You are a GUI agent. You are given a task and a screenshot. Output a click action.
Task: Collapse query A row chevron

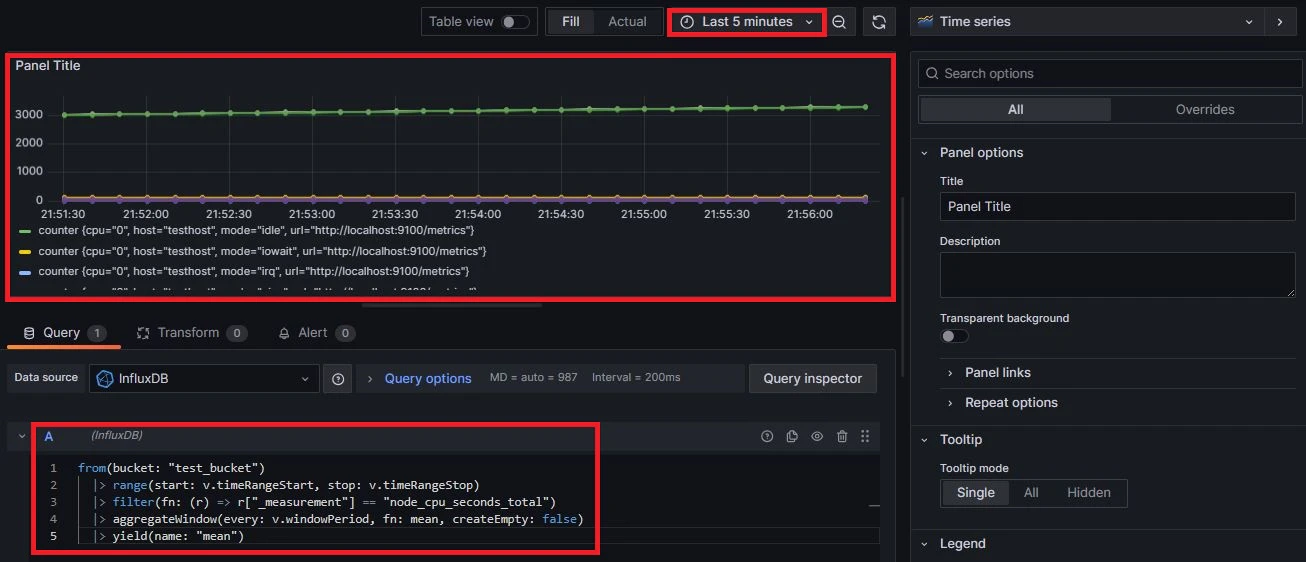point(22,437)
